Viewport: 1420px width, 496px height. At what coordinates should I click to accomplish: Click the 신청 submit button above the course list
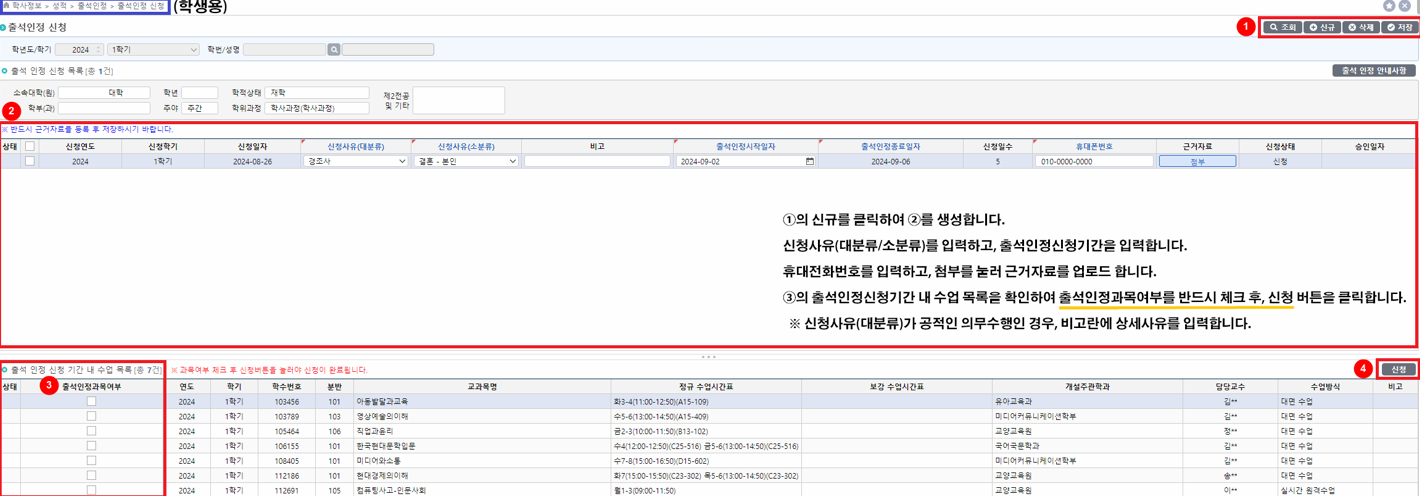click(1398, 369)
